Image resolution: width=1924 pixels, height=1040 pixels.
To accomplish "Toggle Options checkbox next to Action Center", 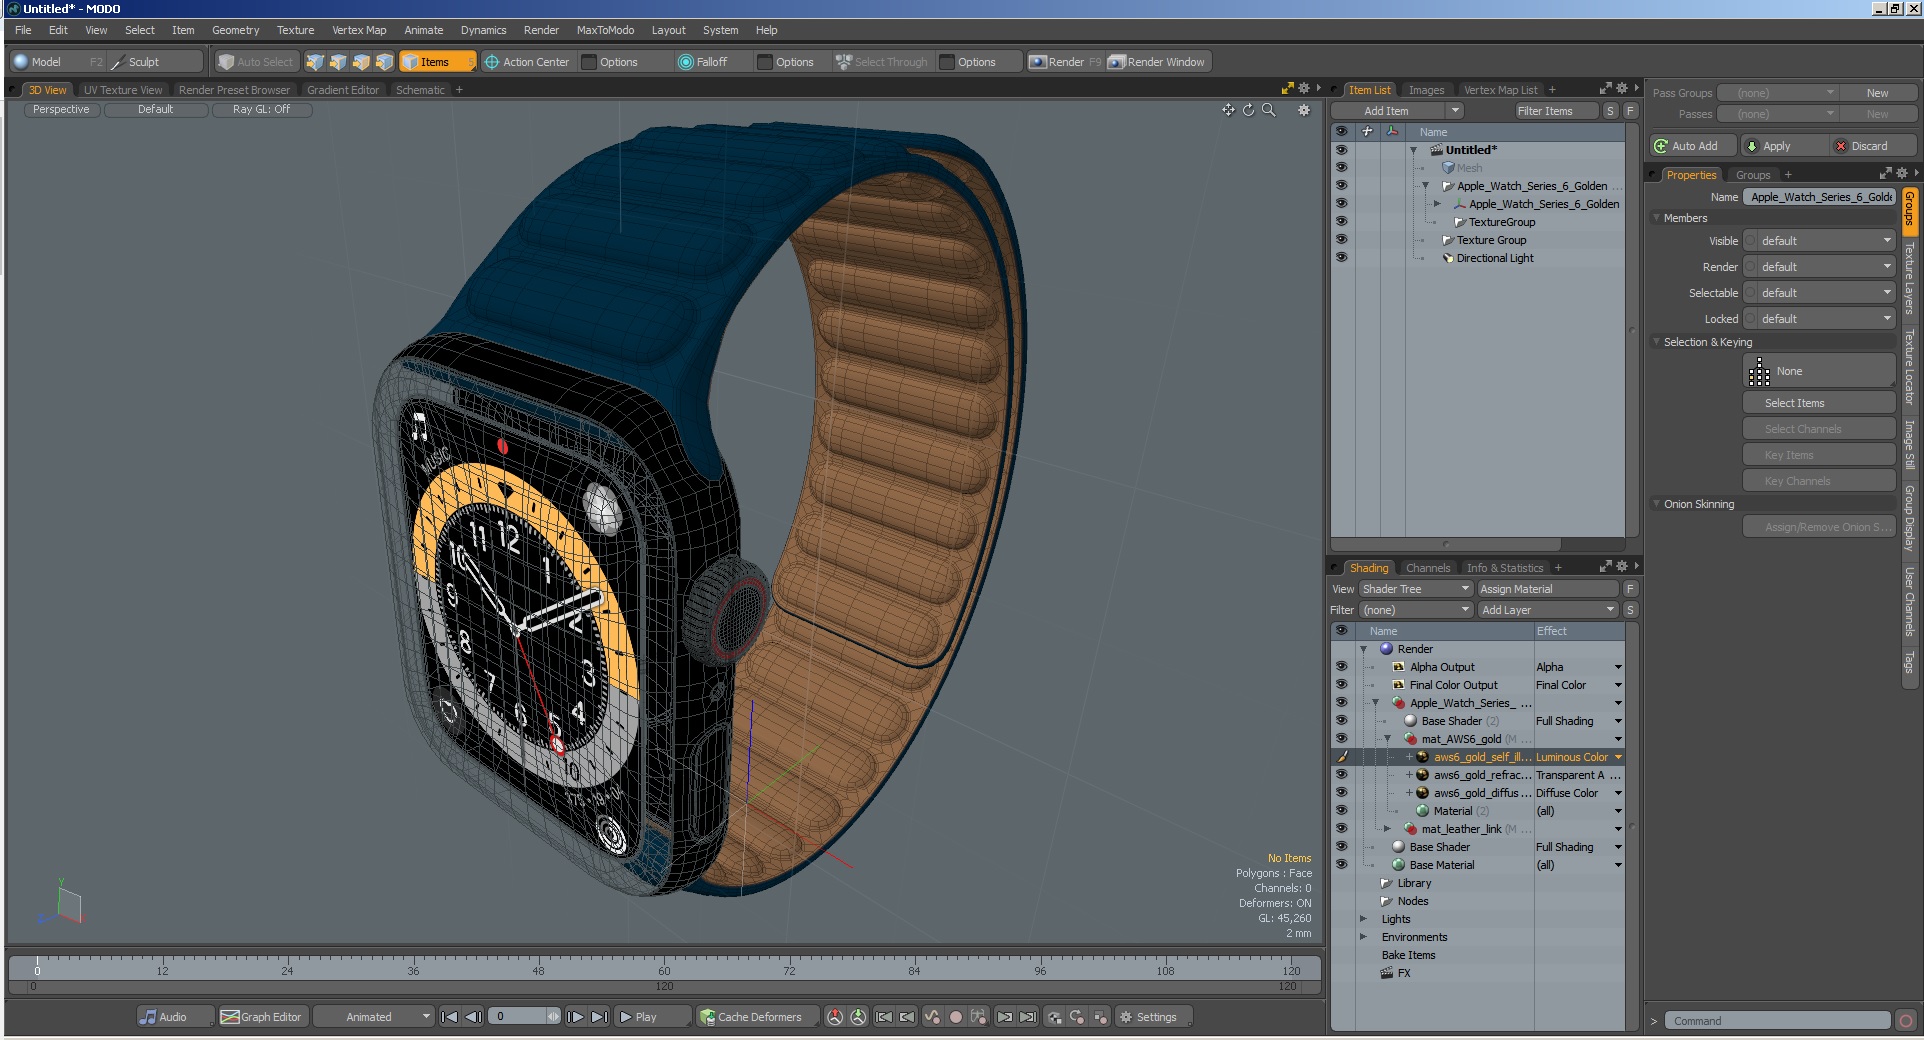I will tap(590, 62).
